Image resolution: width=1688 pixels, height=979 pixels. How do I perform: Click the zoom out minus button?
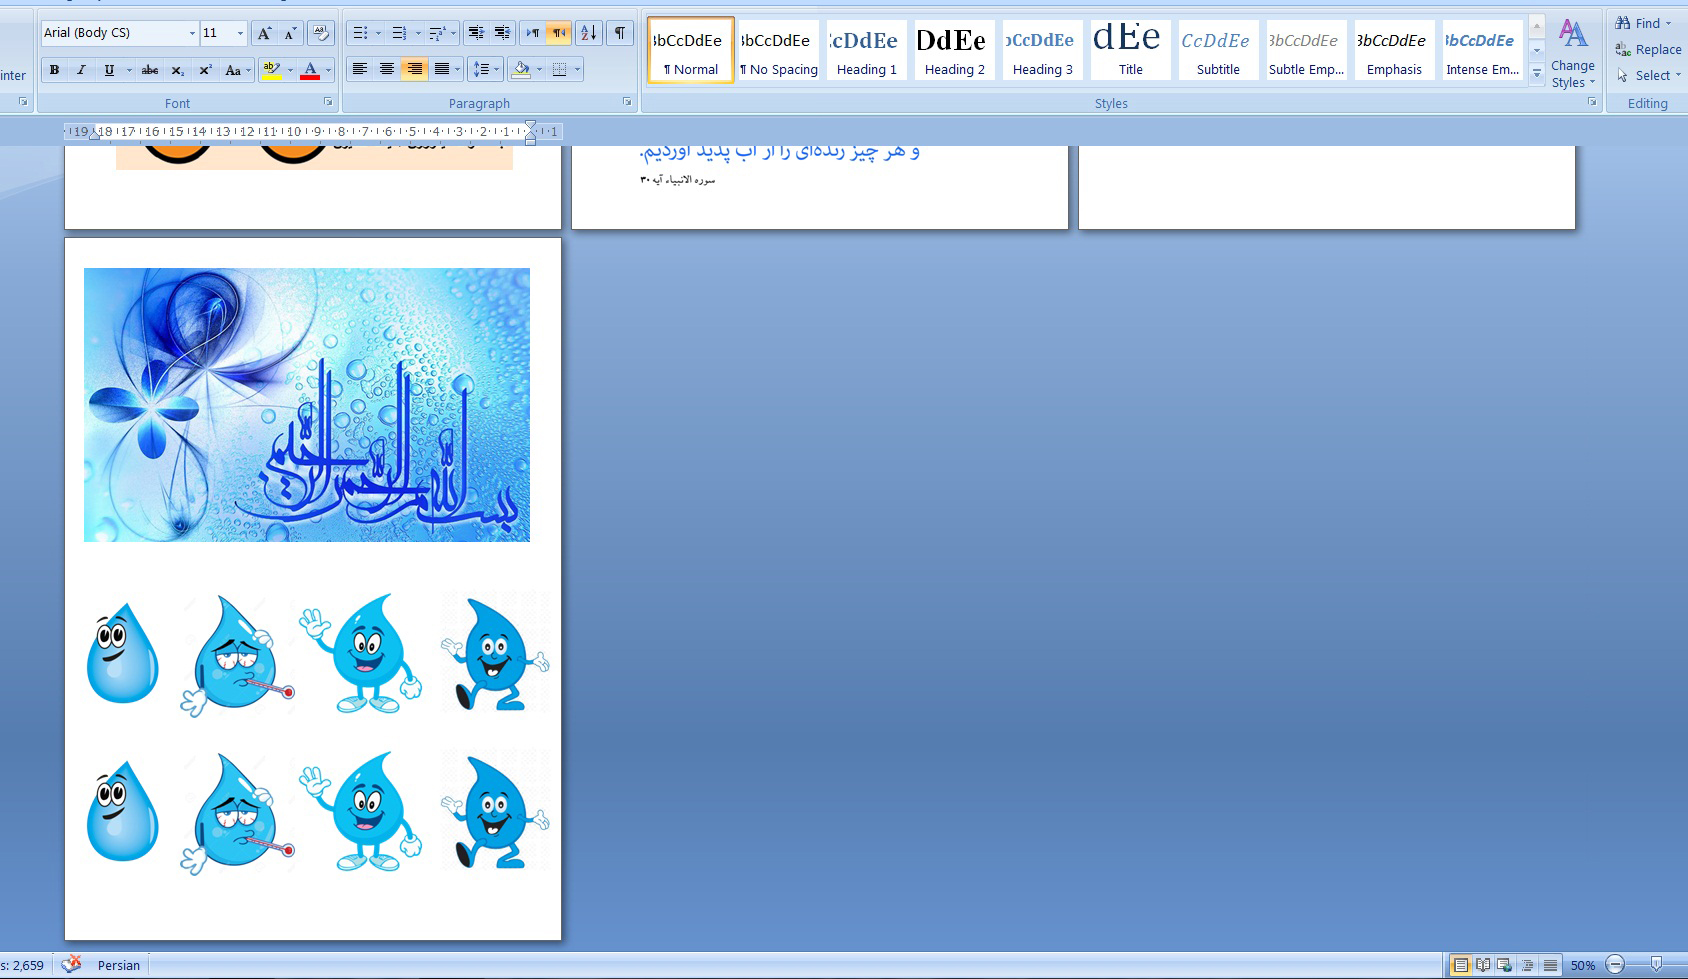pos(1615,965)
